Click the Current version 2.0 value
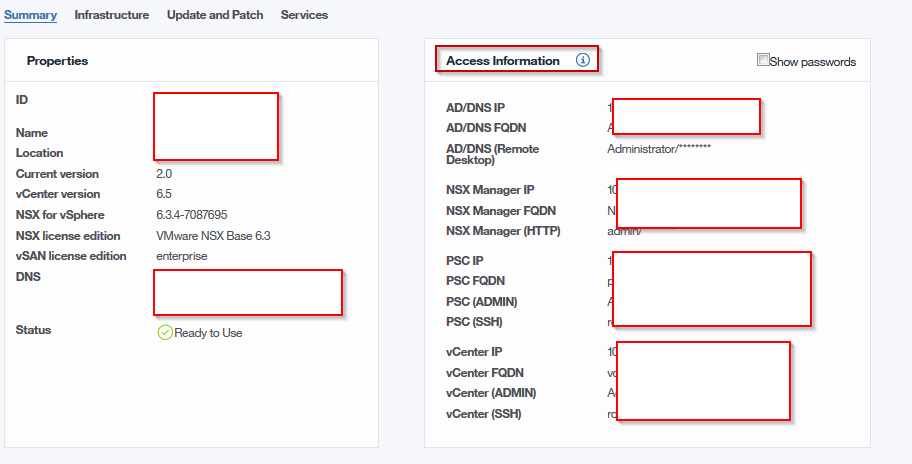 coord(164,174)
